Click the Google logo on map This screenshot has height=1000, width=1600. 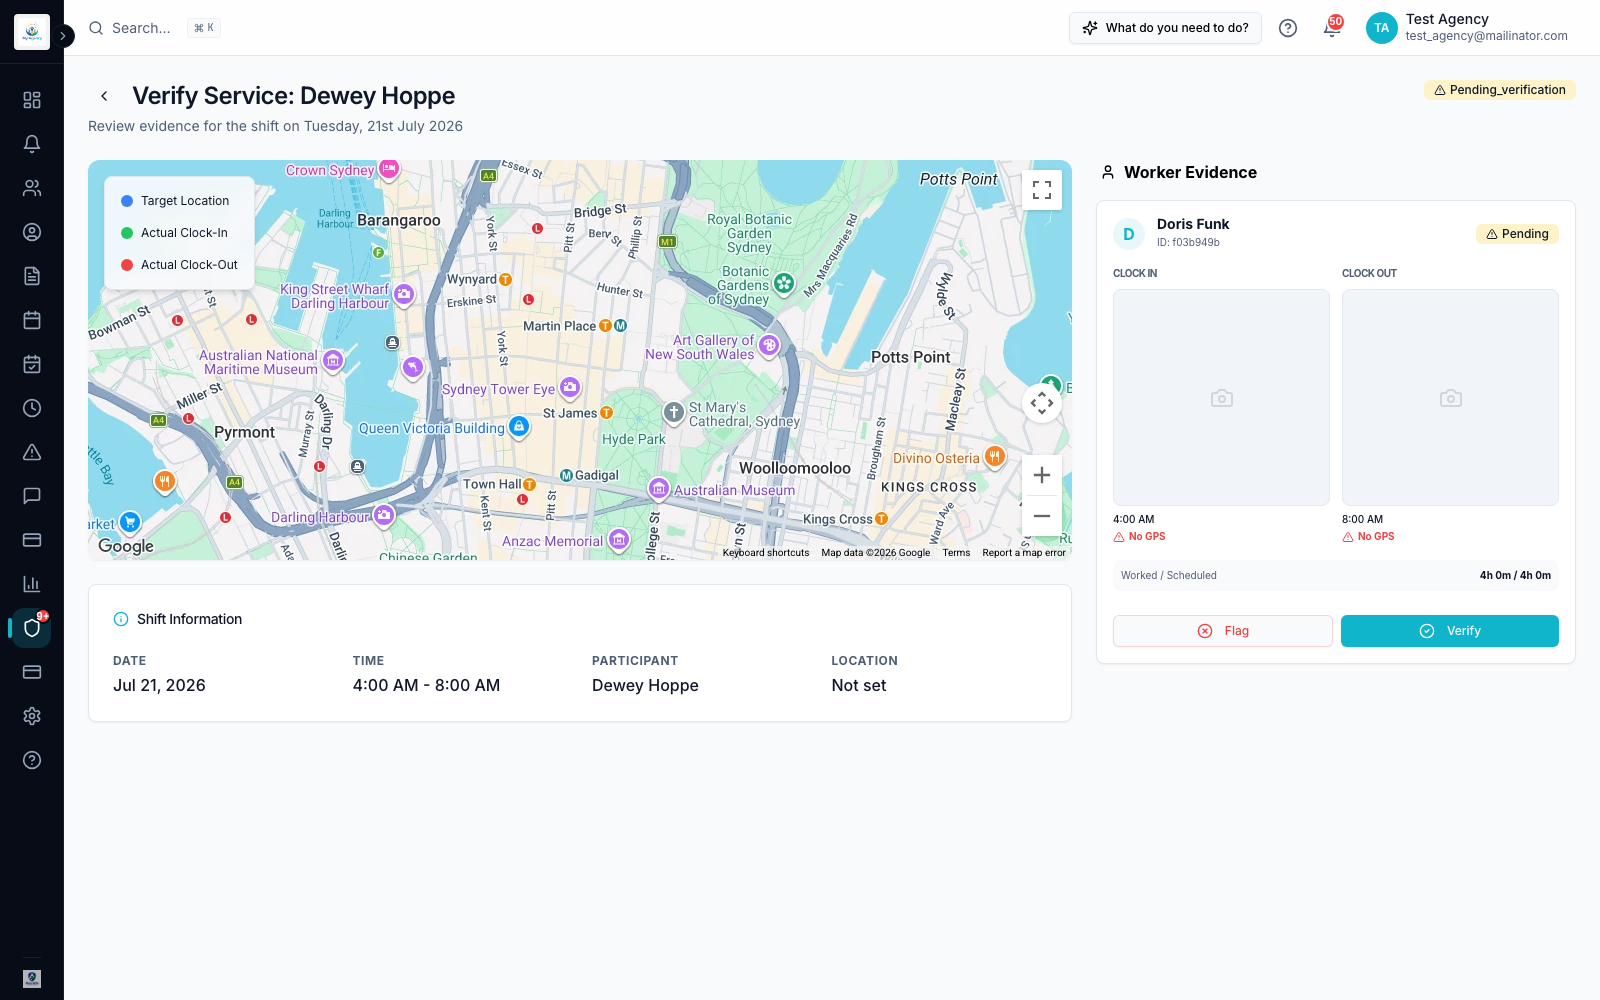pos(126,546)
